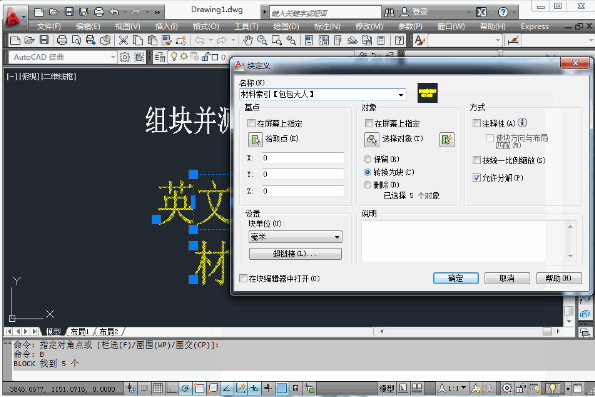Click the Y base point input field

(303, 174)
